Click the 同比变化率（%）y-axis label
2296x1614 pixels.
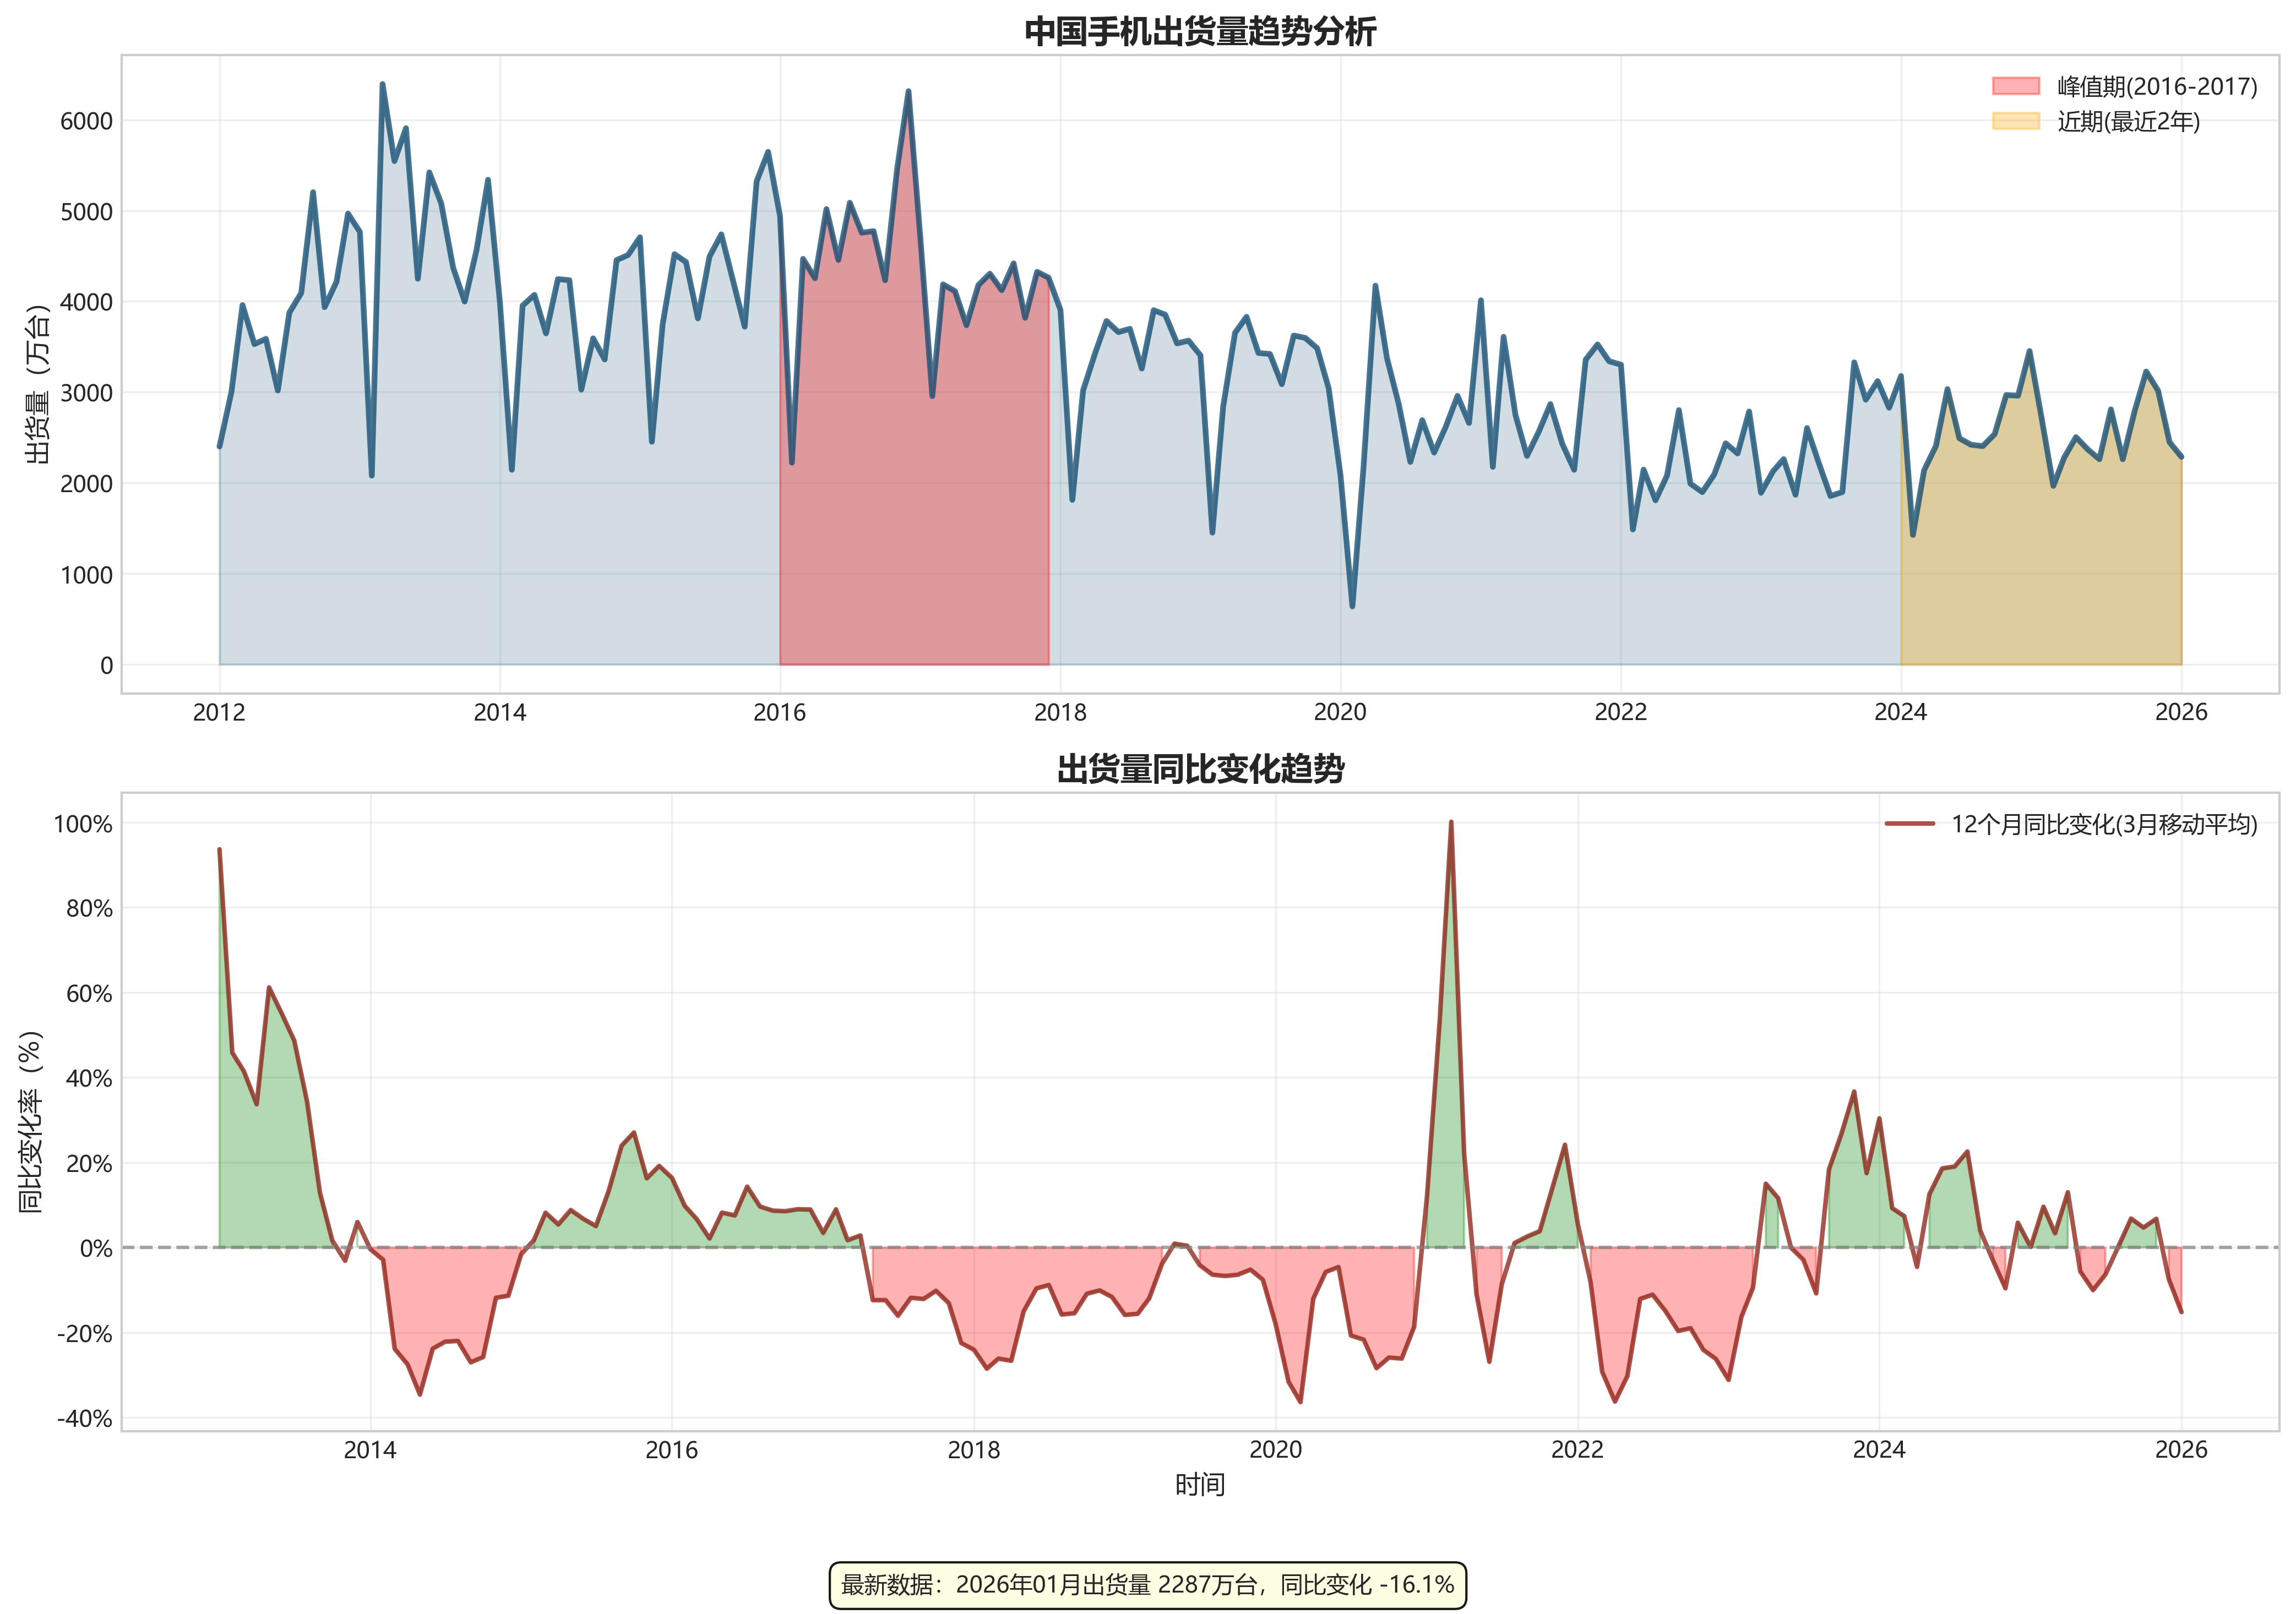coord(31,1121)
